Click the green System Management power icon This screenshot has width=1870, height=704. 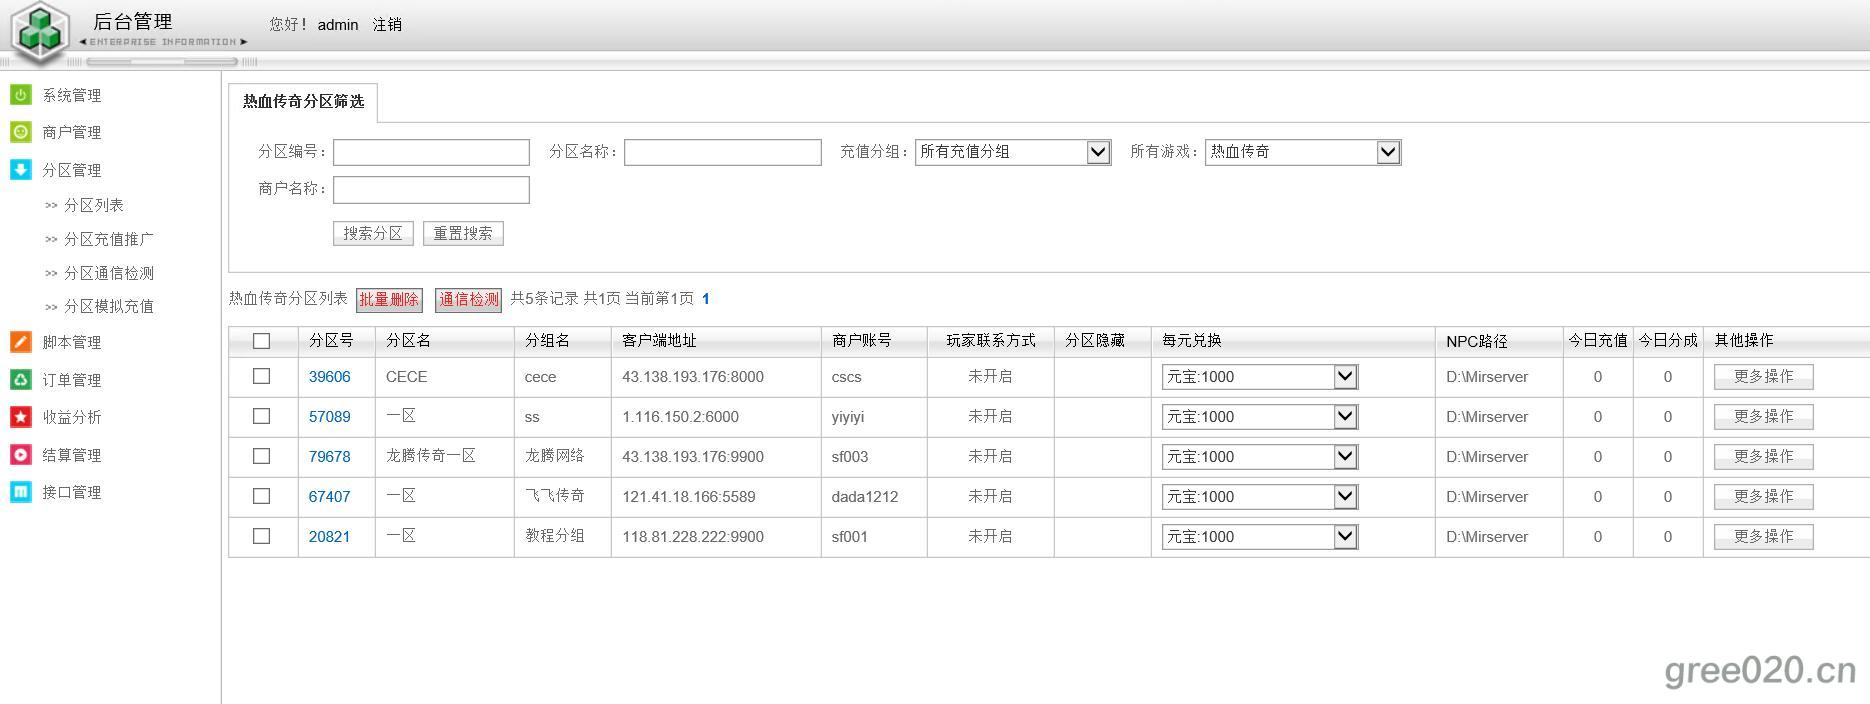pyautogui.click(x=20, y=95)
